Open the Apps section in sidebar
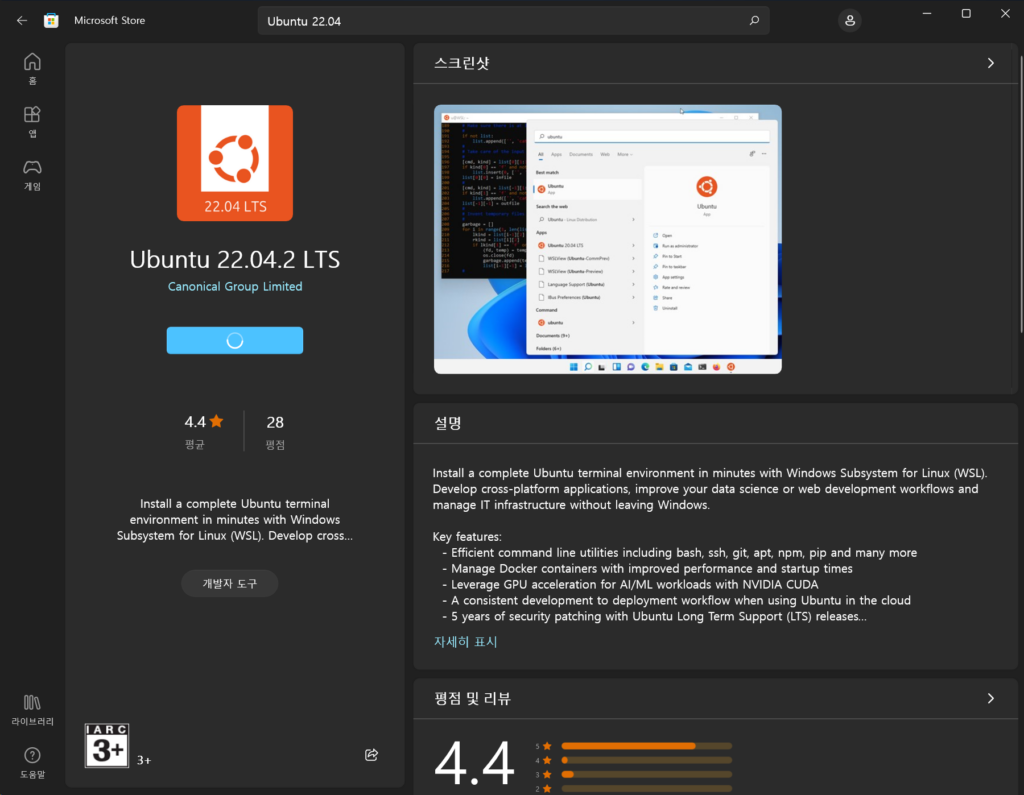The image size is (1024, 795). [x=32, y=122]
